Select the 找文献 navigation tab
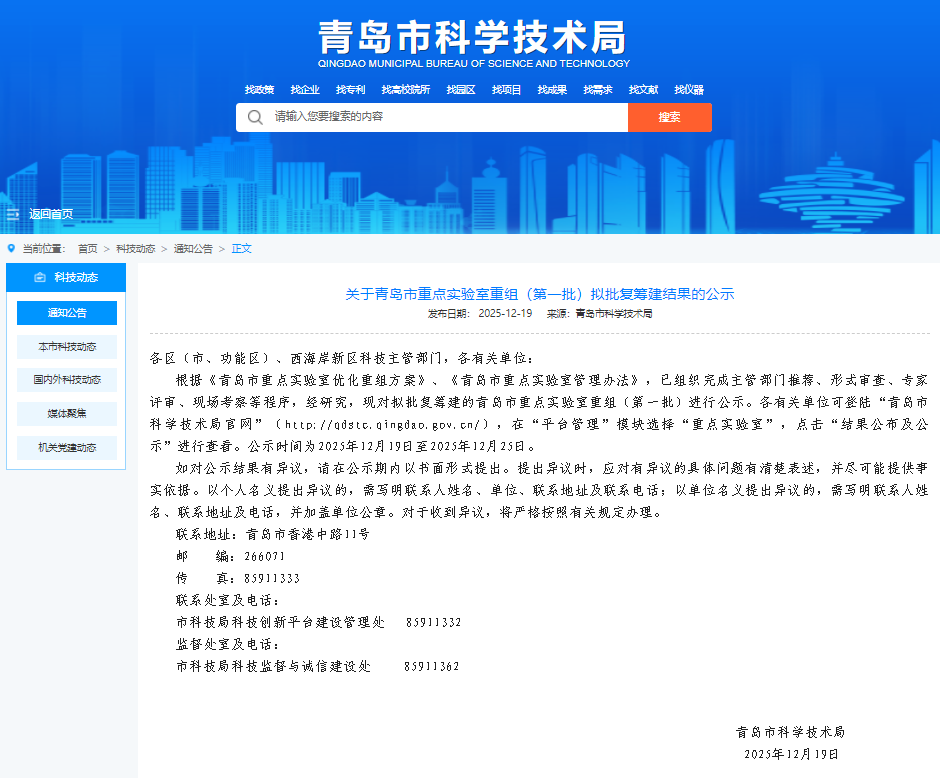 click(x=644, y=89)
